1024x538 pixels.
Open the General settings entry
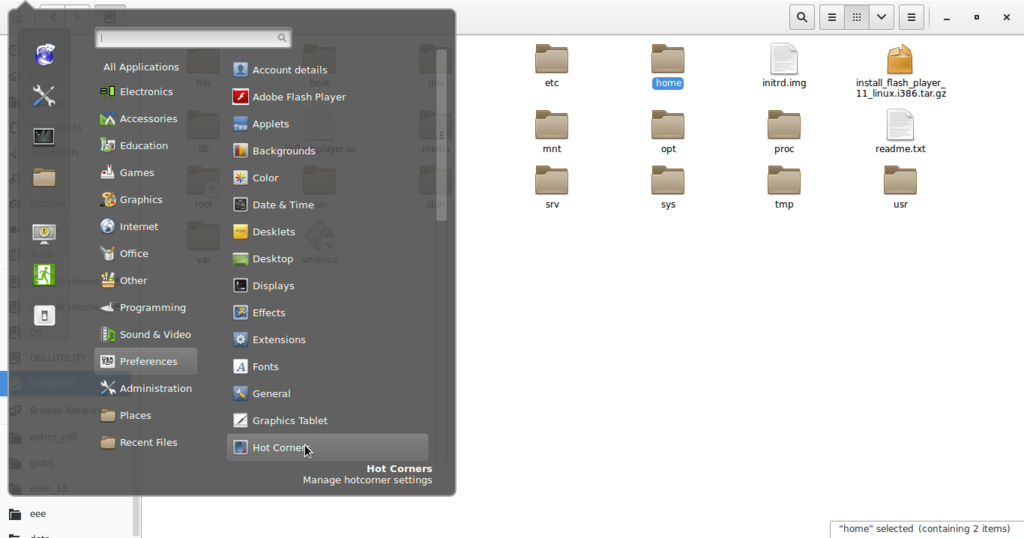click(327, 394)
